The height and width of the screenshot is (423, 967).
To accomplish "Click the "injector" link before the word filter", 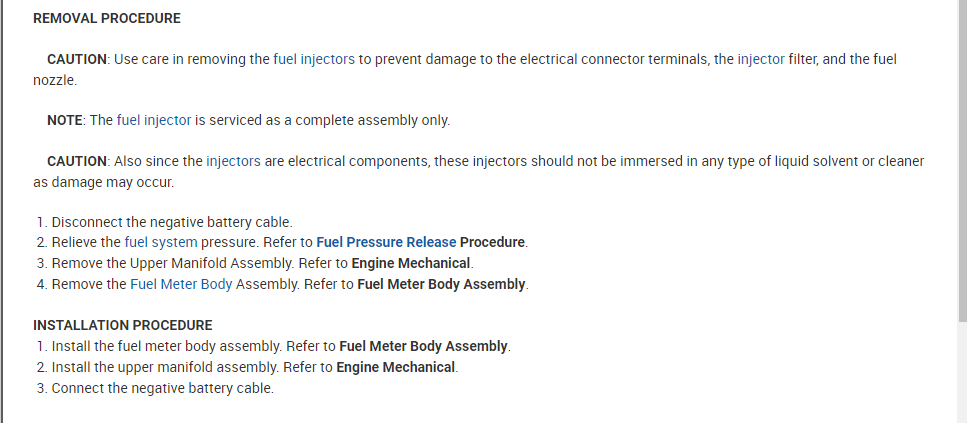I will pyautogui.click(x=761, y=59).
